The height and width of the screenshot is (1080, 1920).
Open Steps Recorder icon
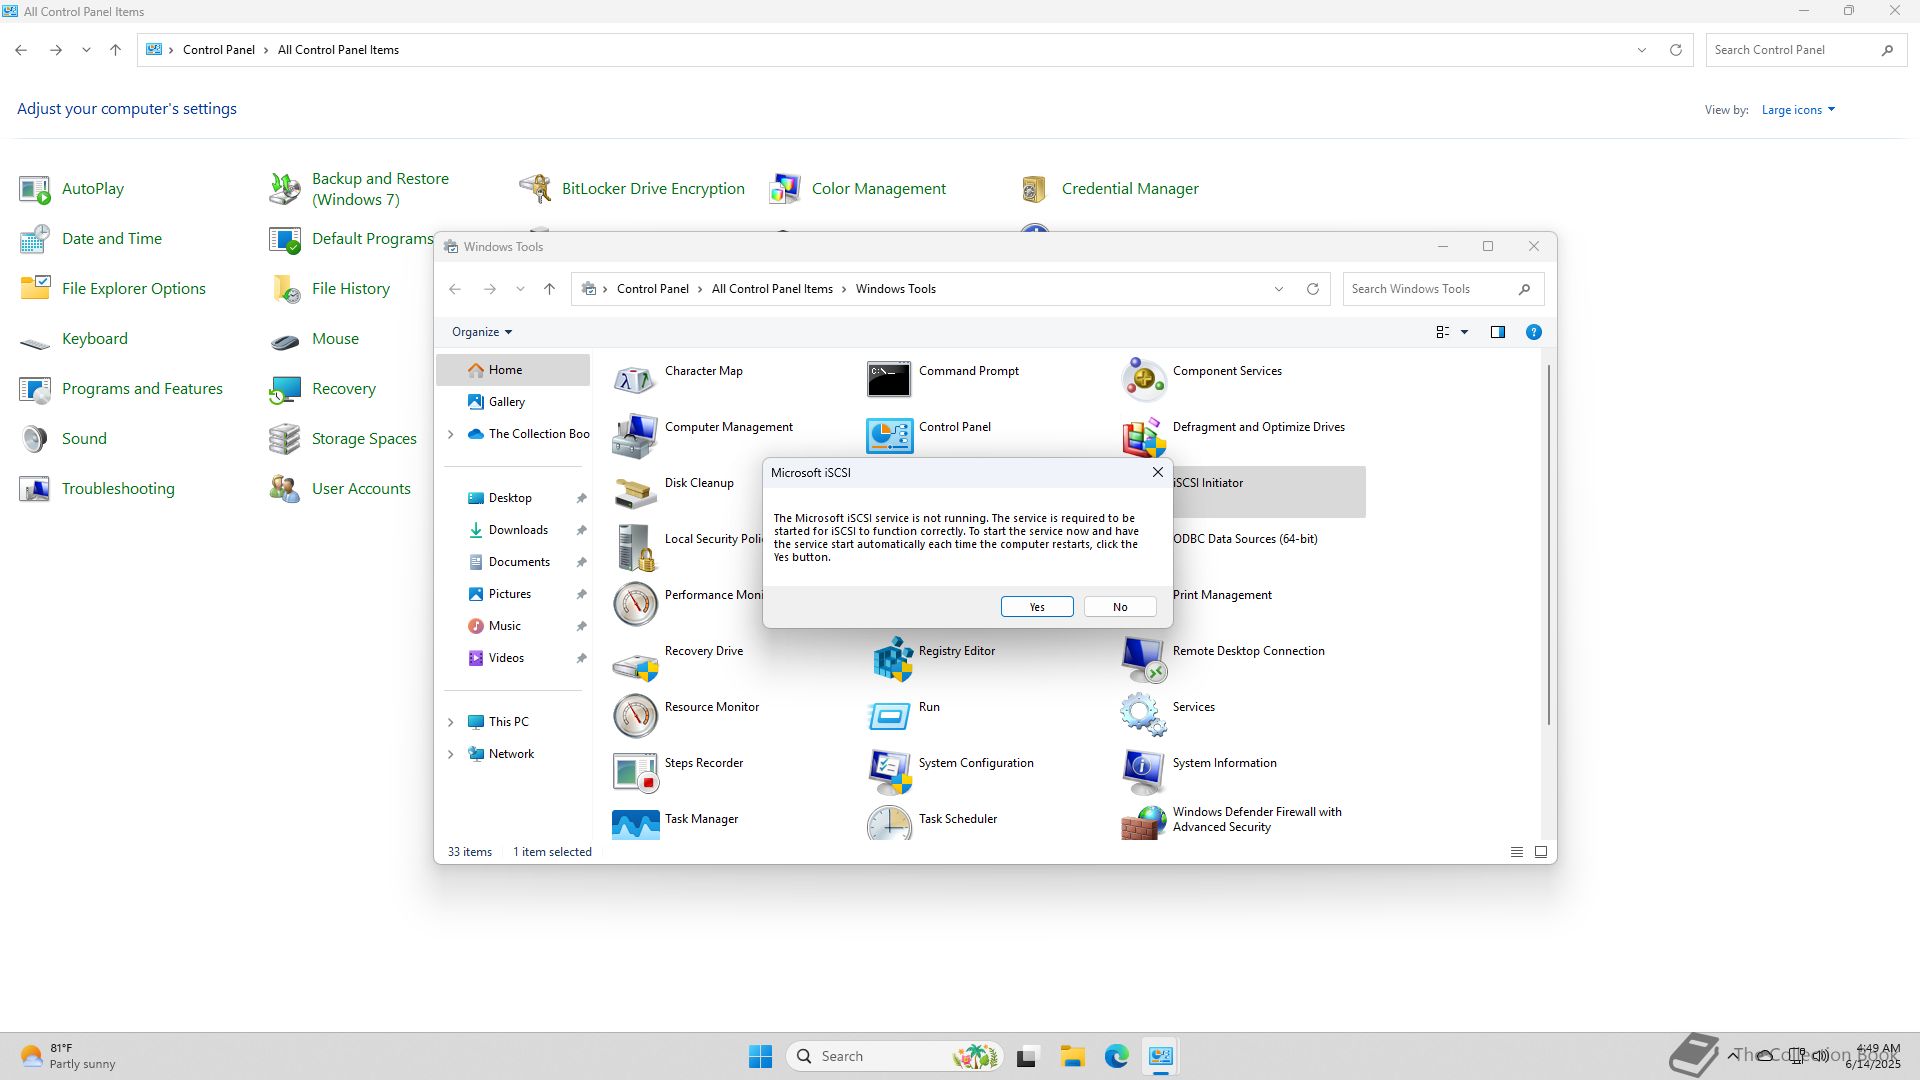coord(635,771)
